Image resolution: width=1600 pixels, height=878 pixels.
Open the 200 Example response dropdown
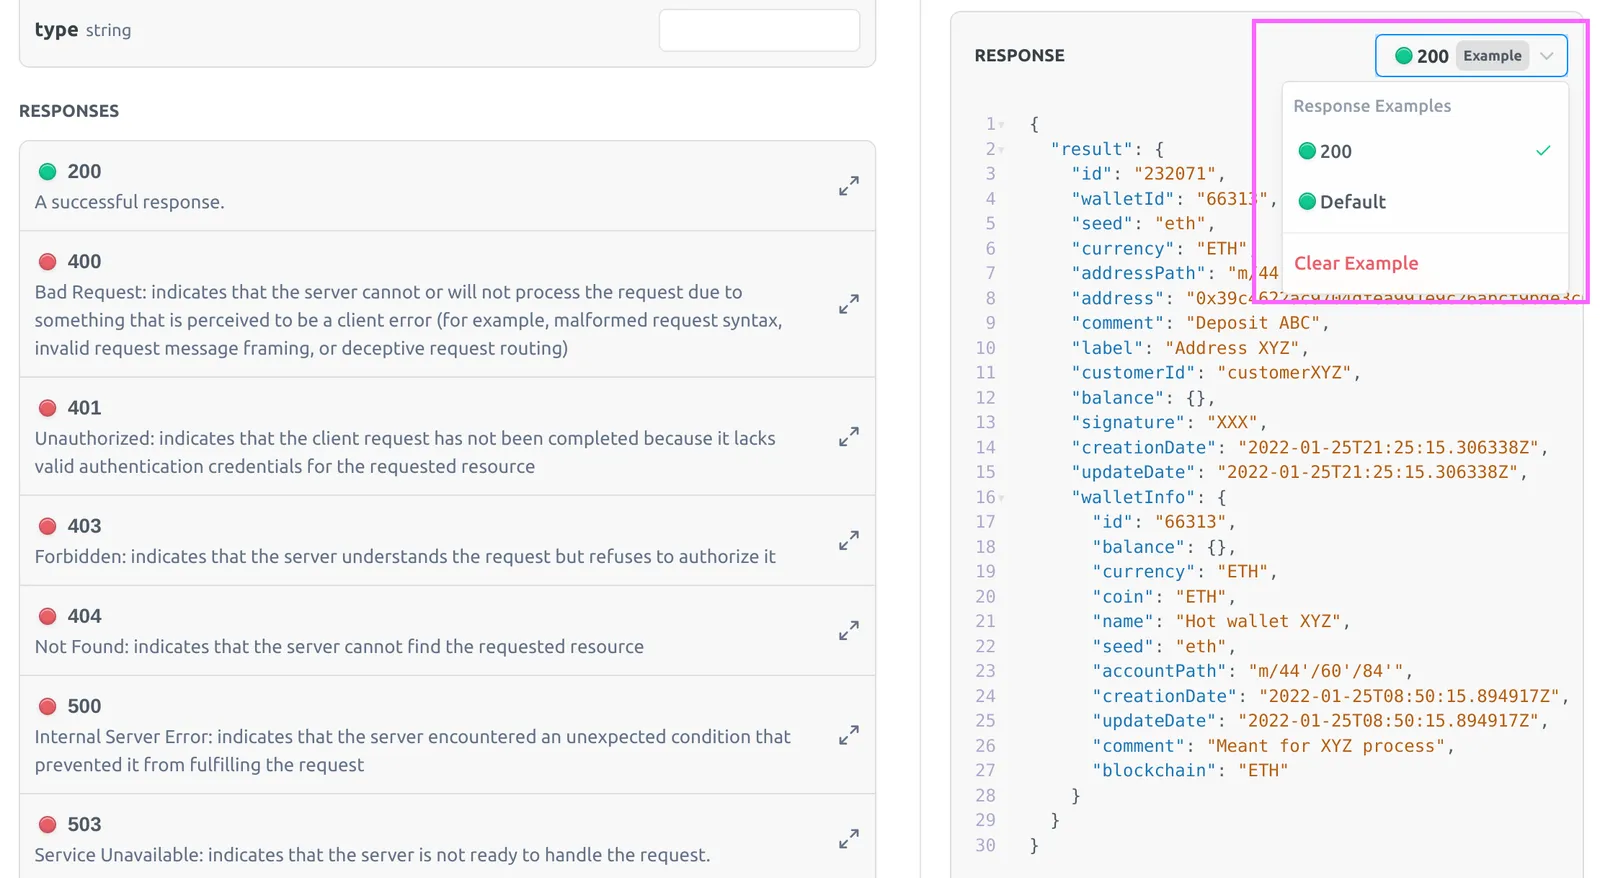[x=1471, y=56]
